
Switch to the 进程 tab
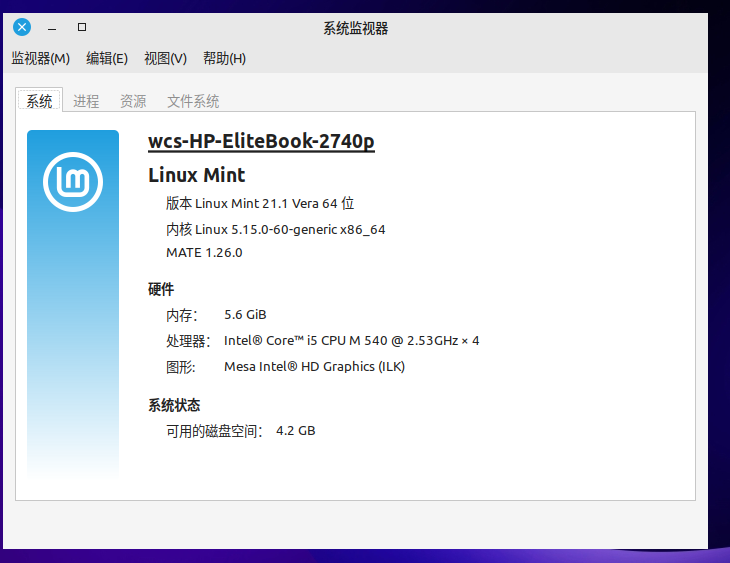tap(86, 101)
